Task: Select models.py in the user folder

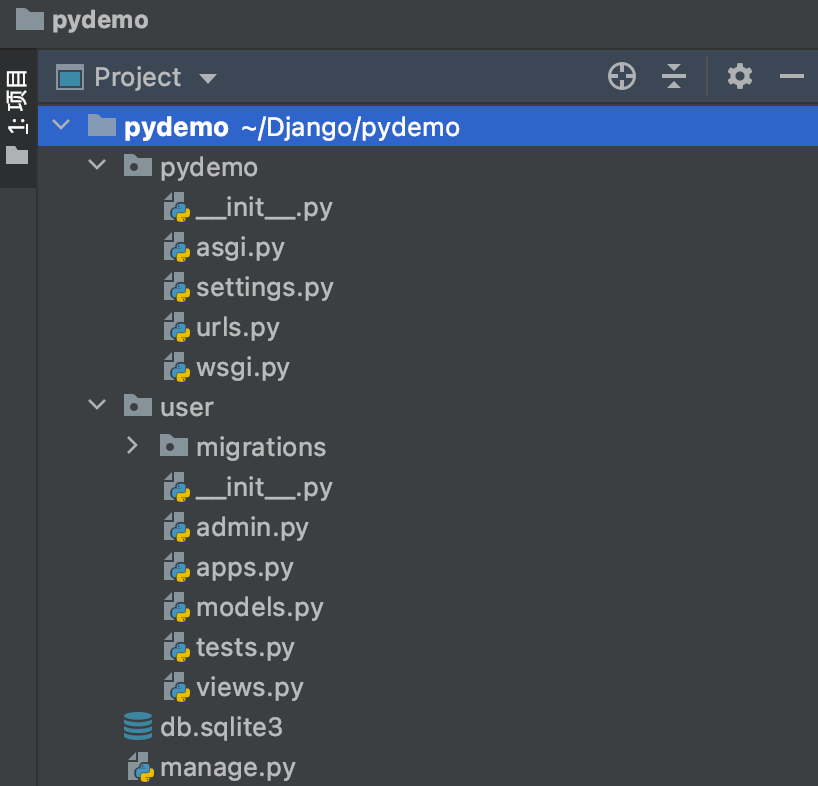Action: tap(259, 607)
